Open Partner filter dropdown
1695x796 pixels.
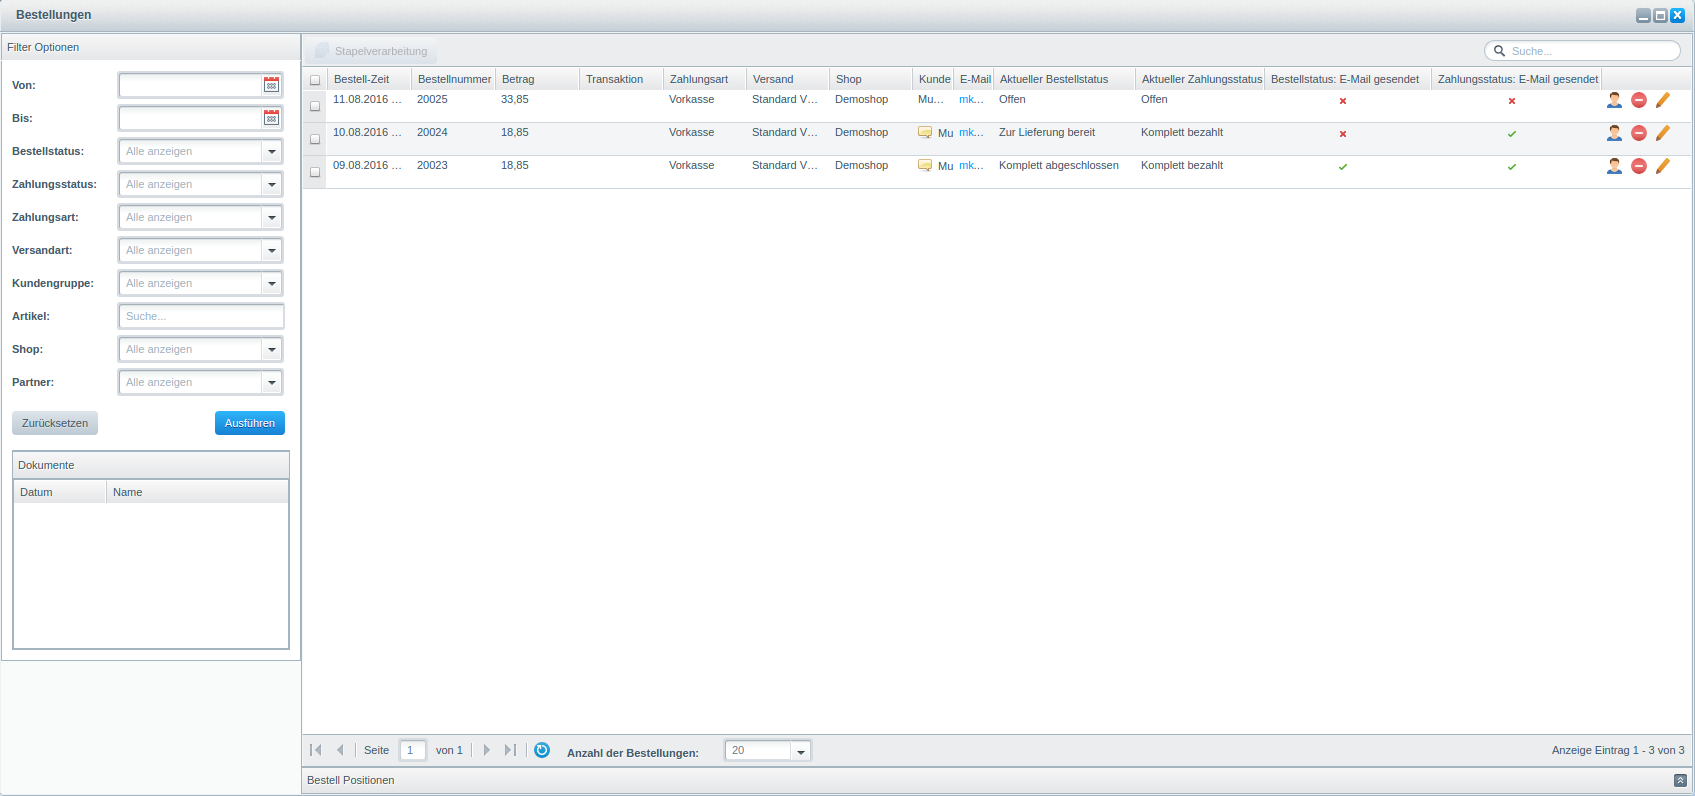coord(271,382)
